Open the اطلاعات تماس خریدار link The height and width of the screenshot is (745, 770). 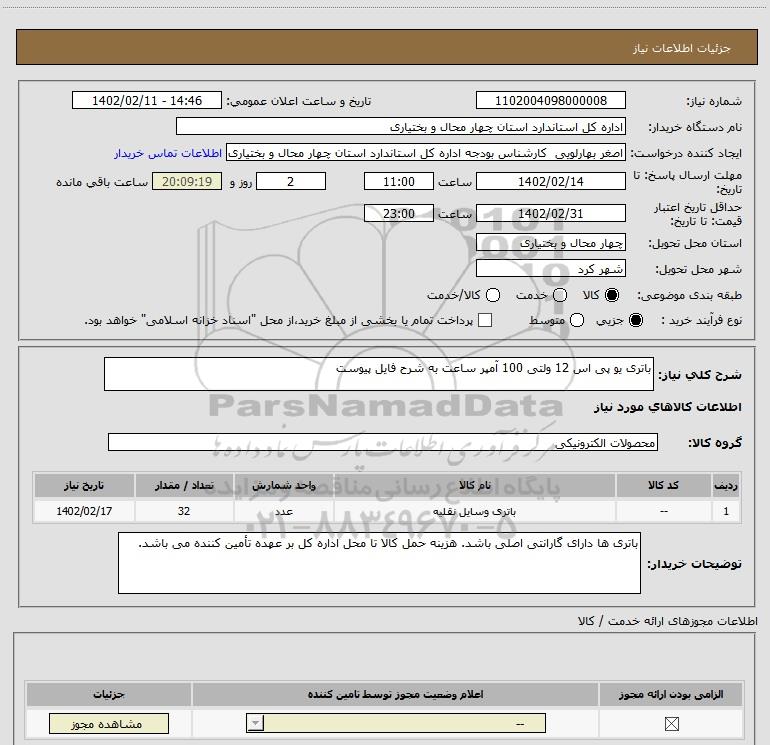168,153
